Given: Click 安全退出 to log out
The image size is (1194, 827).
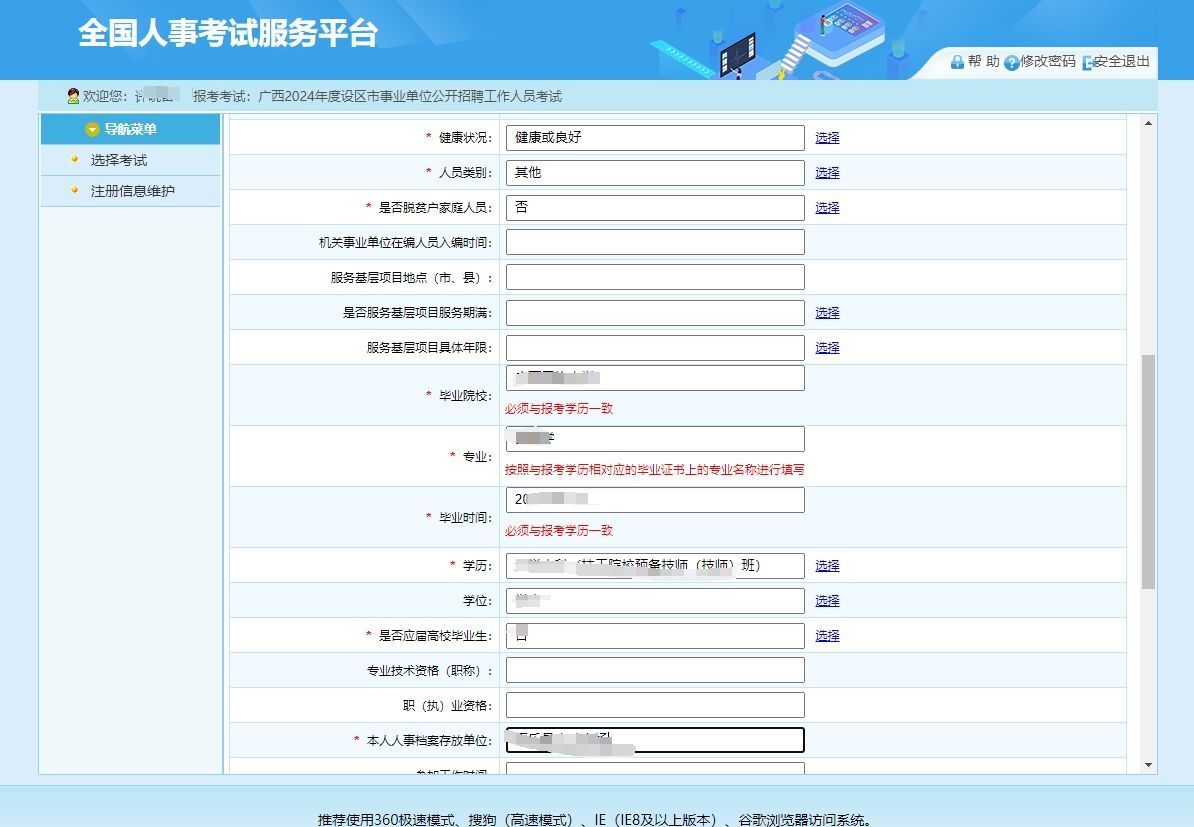Looking at the screenshot, I should 1122,62.
